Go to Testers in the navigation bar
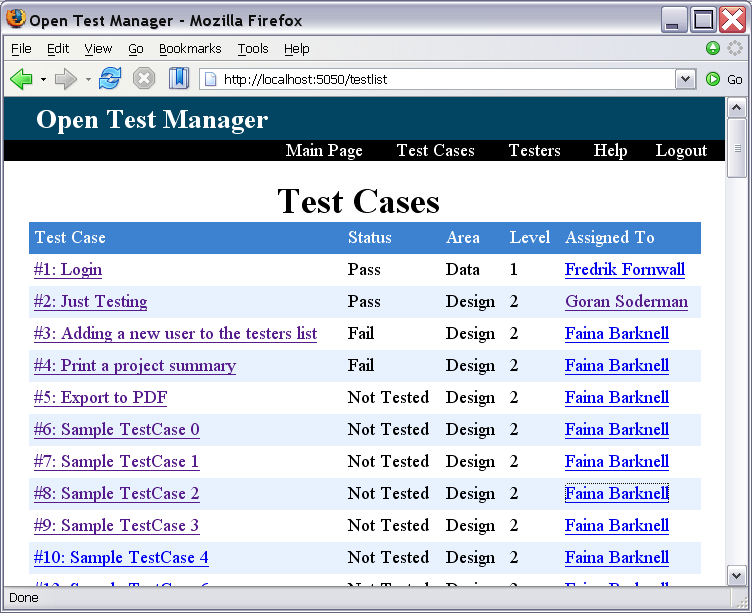 [534, 150]
